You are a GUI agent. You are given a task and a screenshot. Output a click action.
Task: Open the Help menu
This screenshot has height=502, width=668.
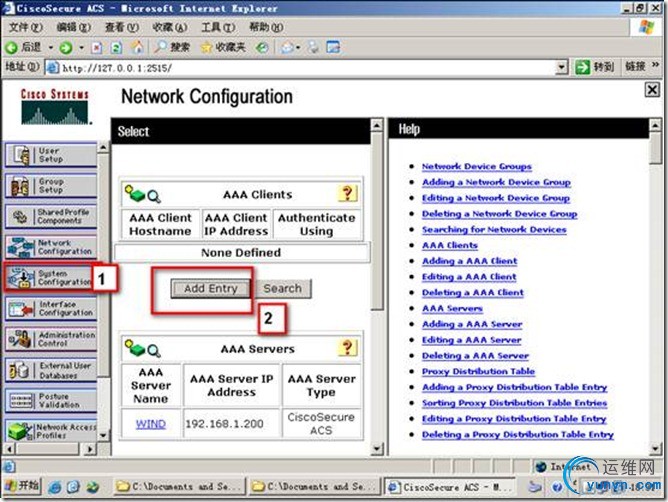coord(266,27)
